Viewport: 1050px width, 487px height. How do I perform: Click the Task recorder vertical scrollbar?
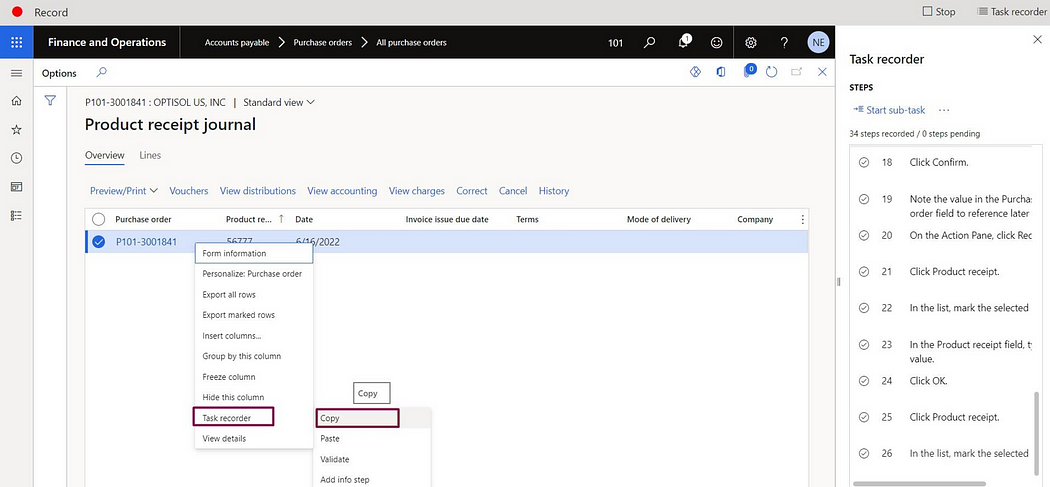[1037, 435]
